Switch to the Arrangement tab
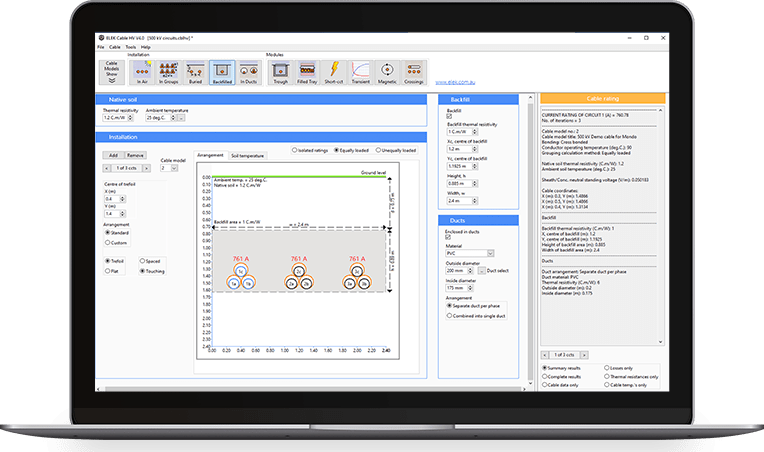The width and height of the screenshot is (764, 452). coord(210,155)
